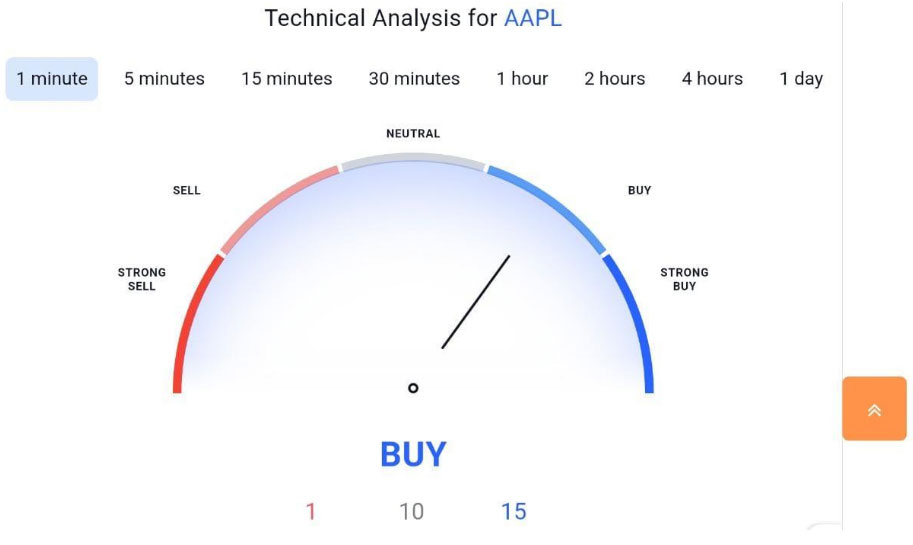
Task: Click the black gauge needle
Action: (x=476, y=302)
